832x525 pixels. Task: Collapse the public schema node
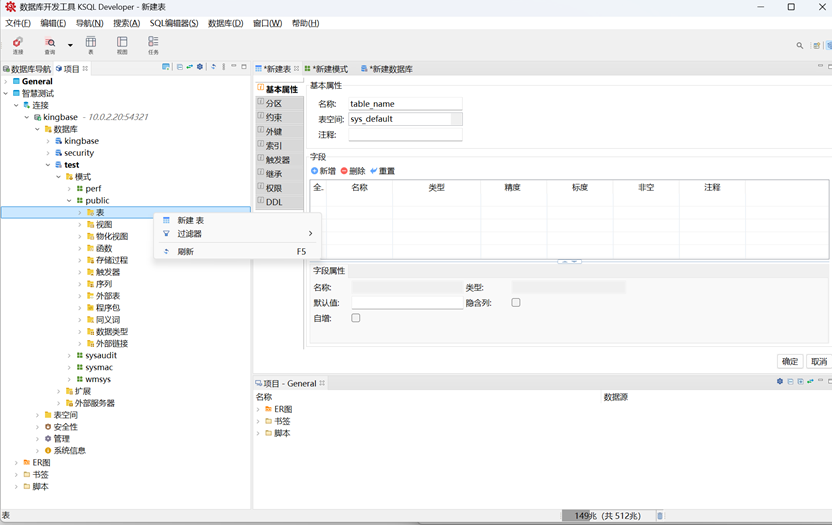(69, 200)
